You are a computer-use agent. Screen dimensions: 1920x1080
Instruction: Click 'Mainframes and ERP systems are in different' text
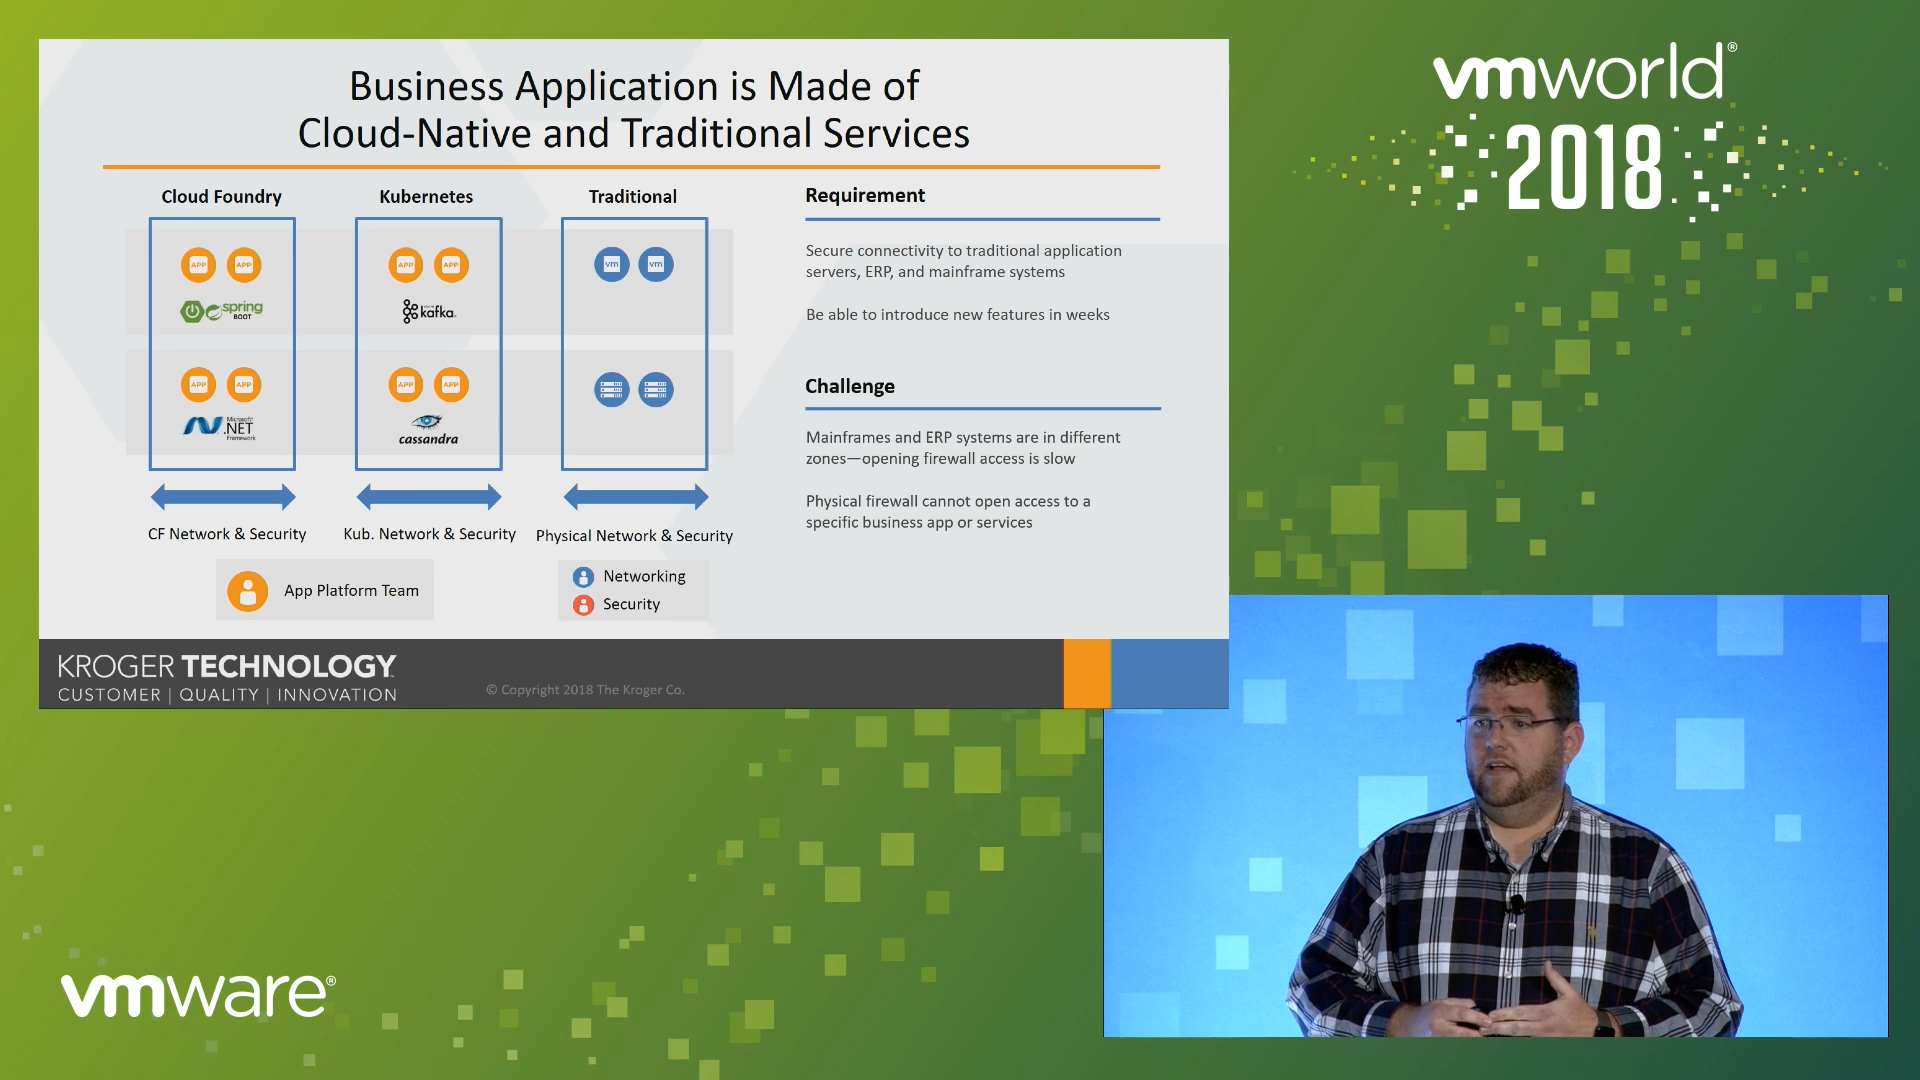963,438
